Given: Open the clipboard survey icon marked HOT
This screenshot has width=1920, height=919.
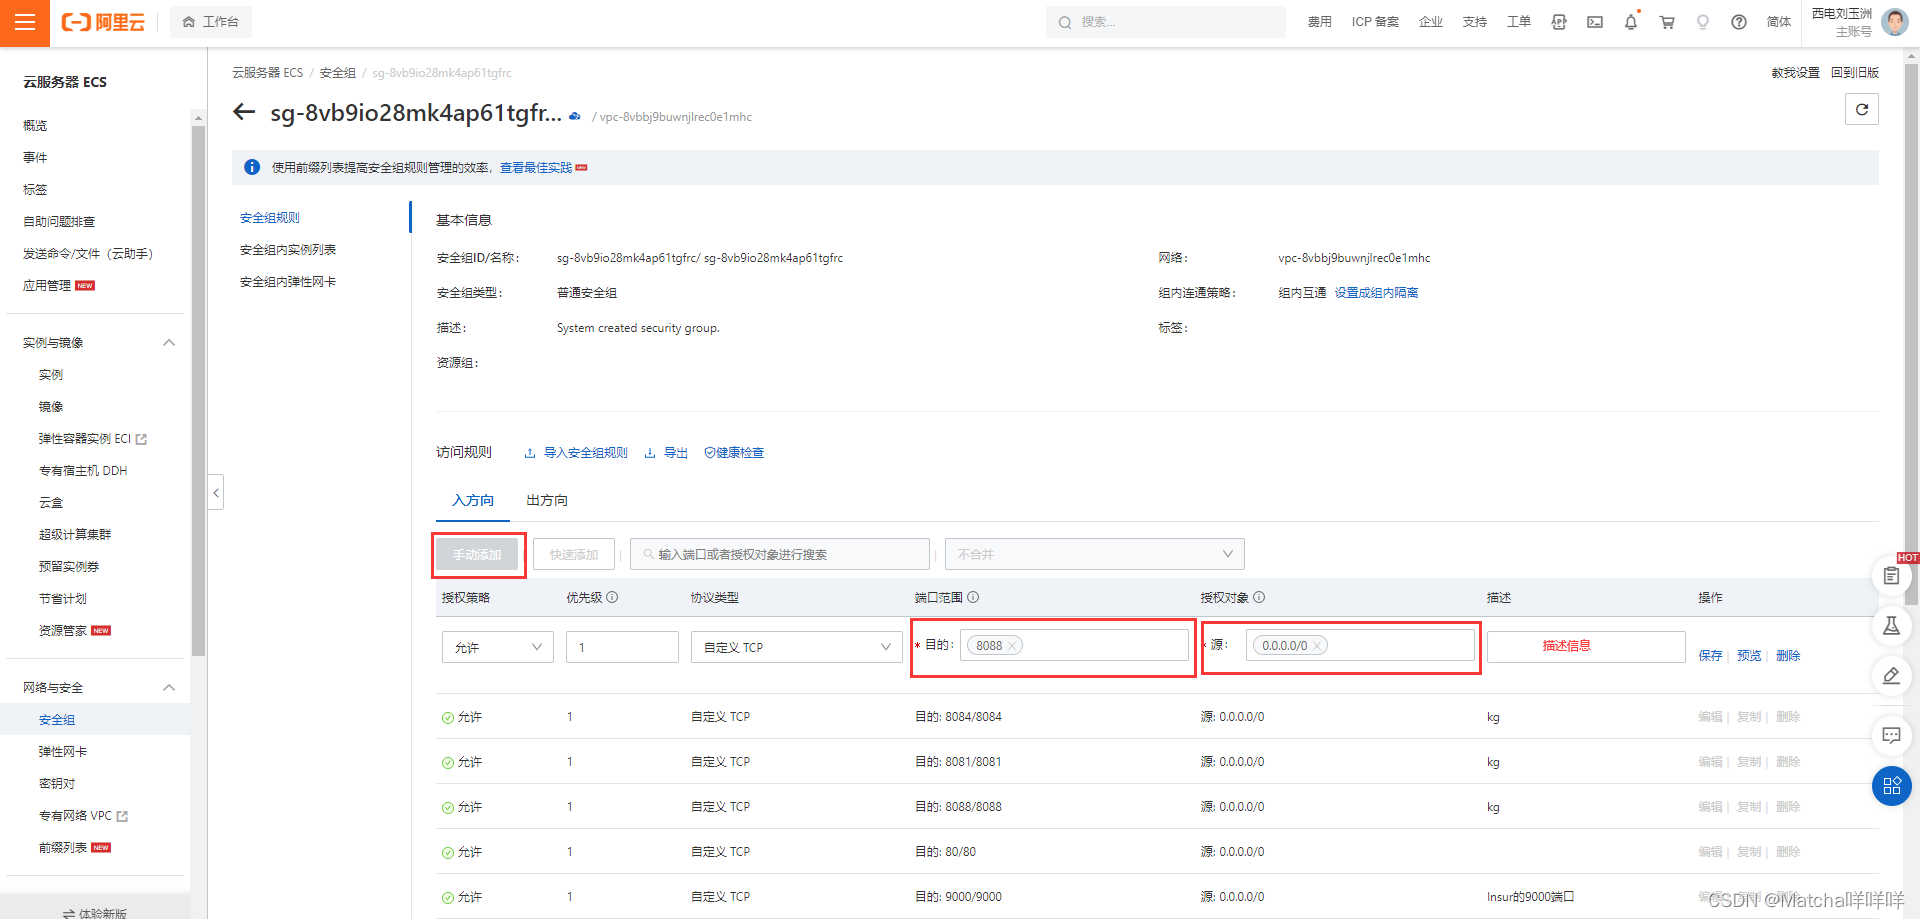Looking at the screenshot, I should click(1891, 575).
